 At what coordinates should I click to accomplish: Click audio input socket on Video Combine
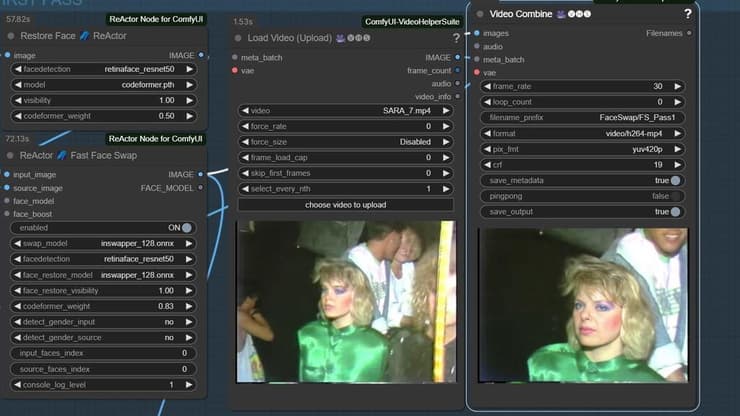click(477, 46)
